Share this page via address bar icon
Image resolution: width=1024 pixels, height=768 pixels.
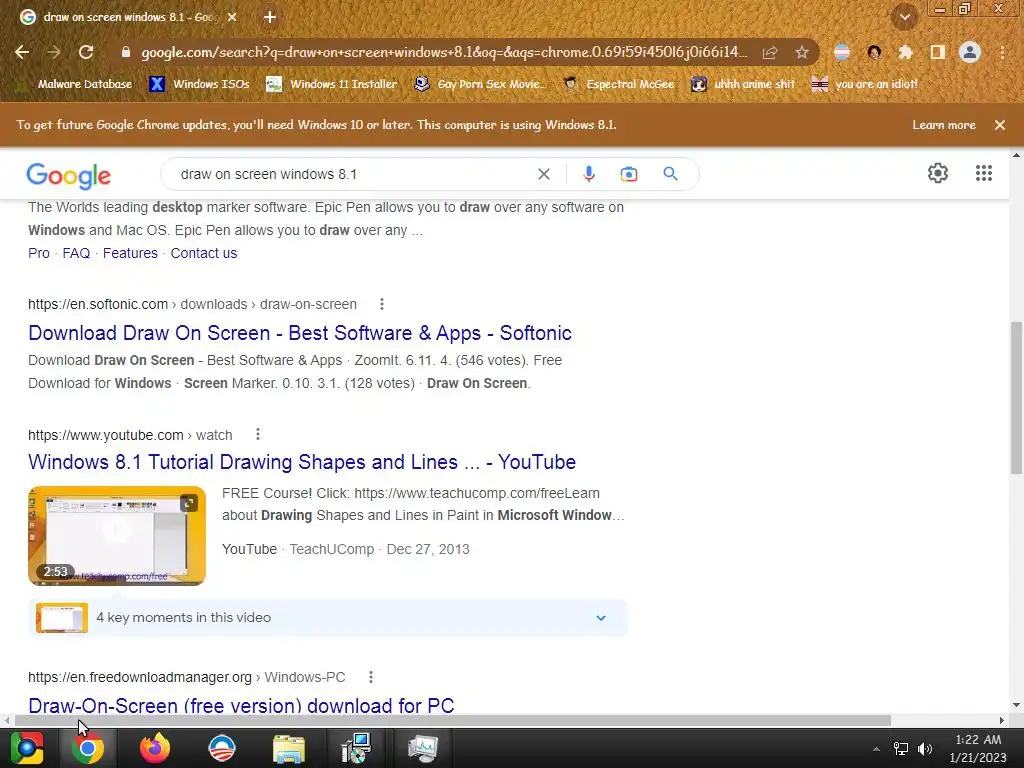pos(770,52)
